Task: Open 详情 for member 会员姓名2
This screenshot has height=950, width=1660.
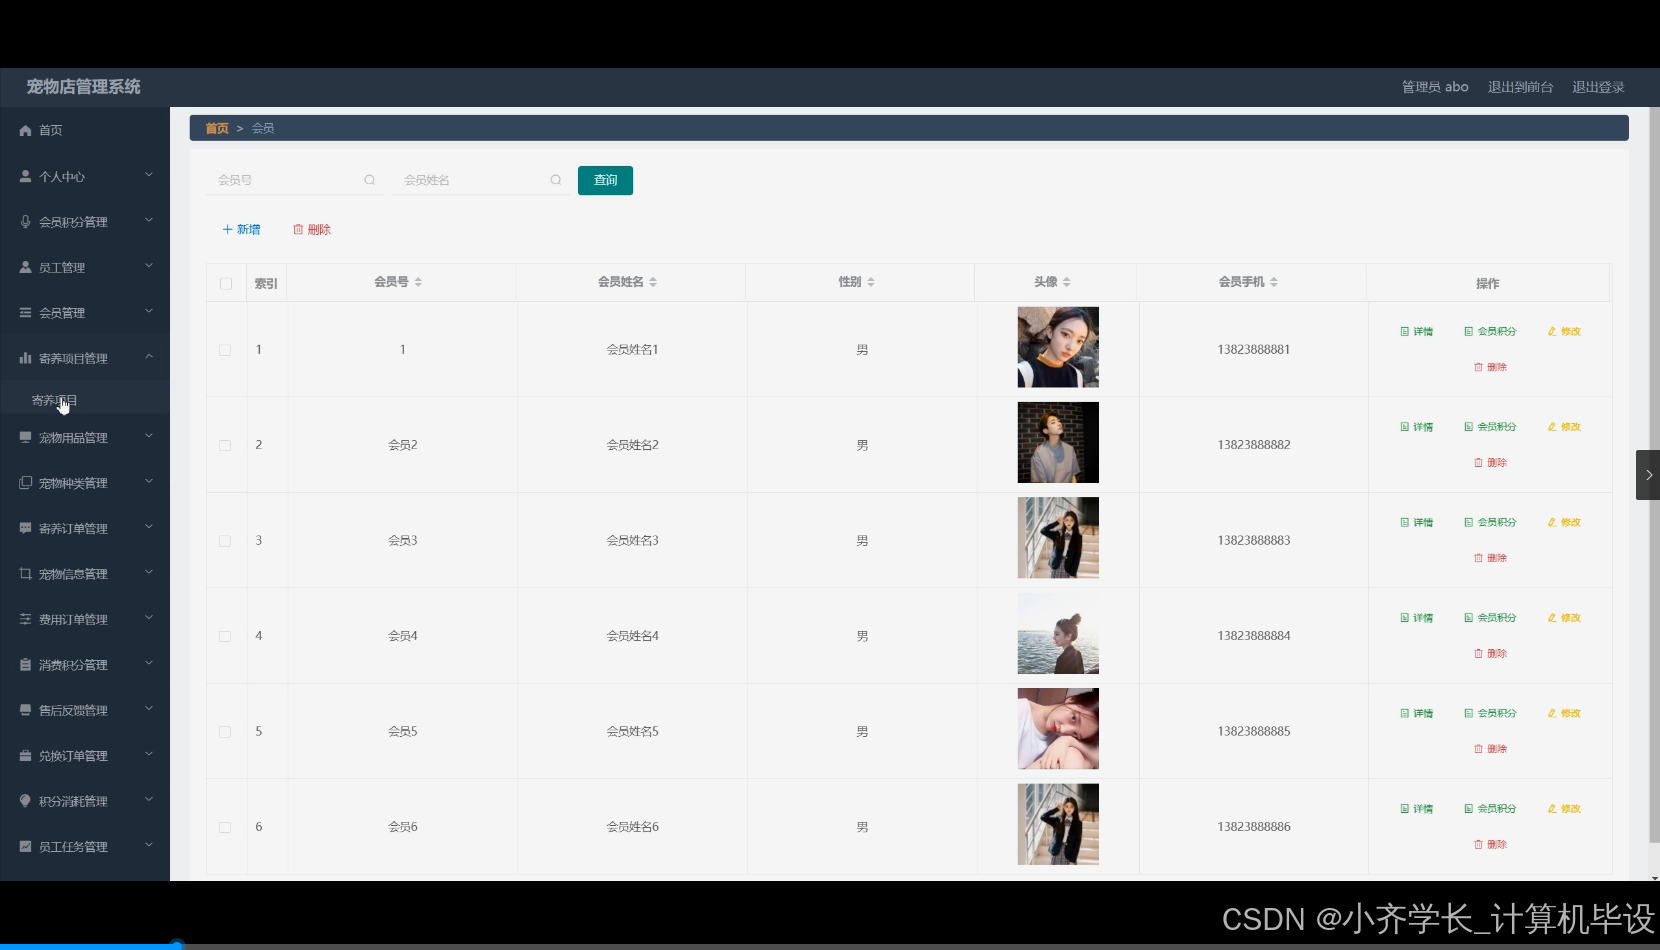Action: [1417, 427]
